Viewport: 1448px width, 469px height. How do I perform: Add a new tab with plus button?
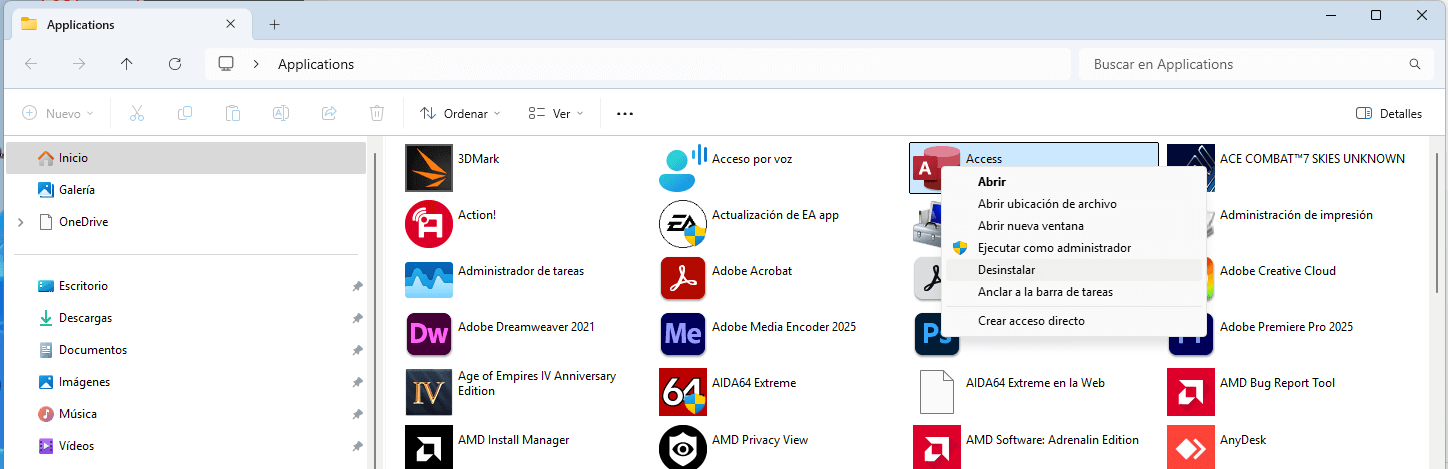[x=274, y=25]
